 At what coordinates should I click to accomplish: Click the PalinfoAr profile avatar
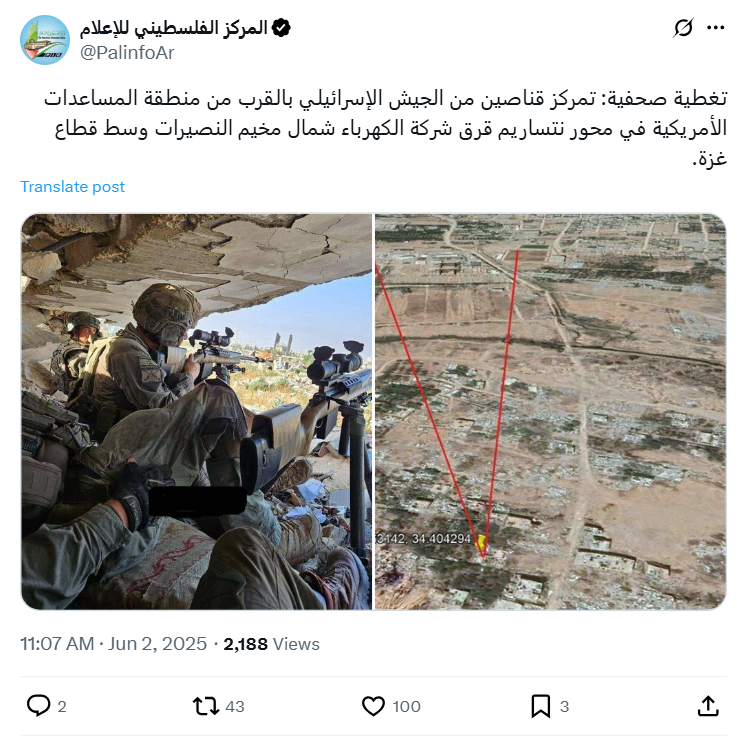point(45,40)
